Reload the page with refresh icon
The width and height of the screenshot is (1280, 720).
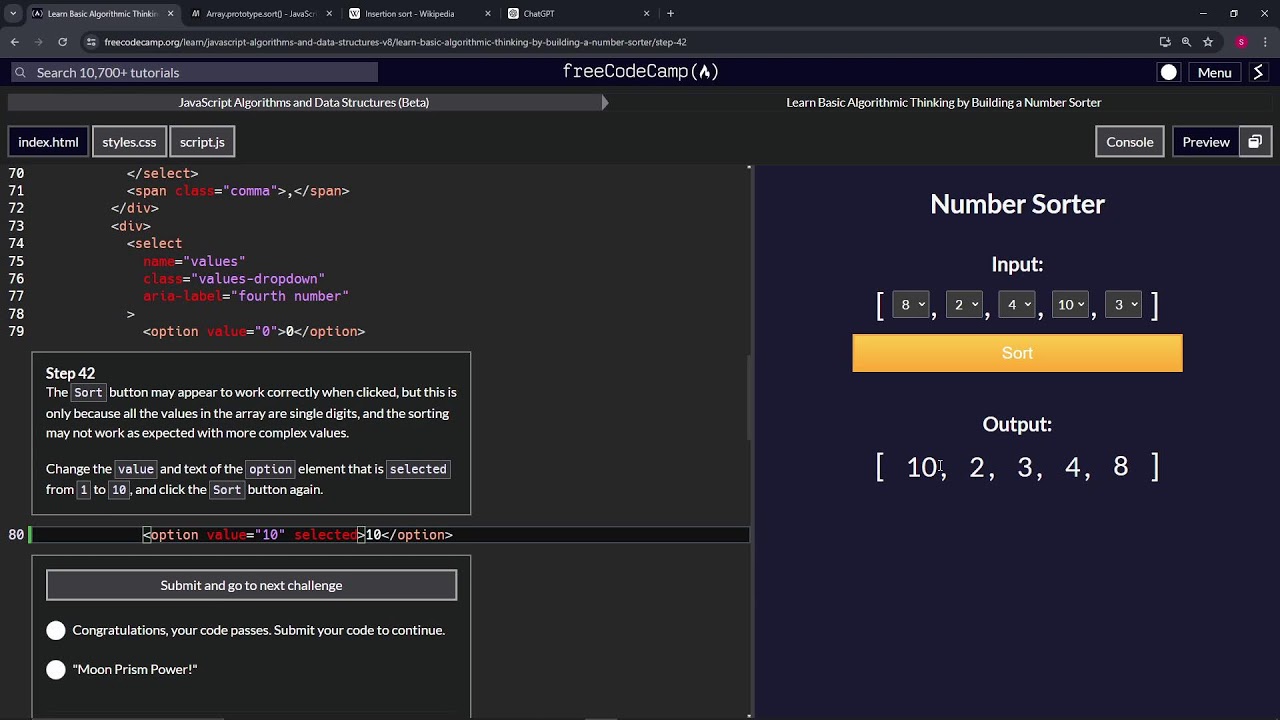[x=62, y=42]
